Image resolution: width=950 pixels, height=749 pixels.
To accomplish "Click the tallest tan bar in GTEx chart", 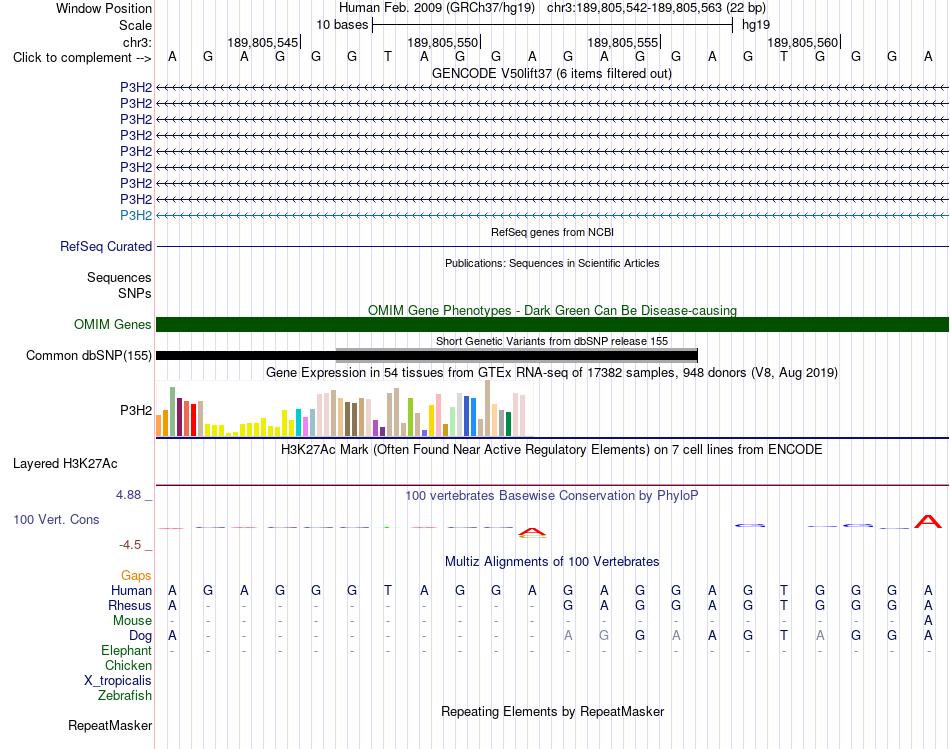I will tap(488, 408).
